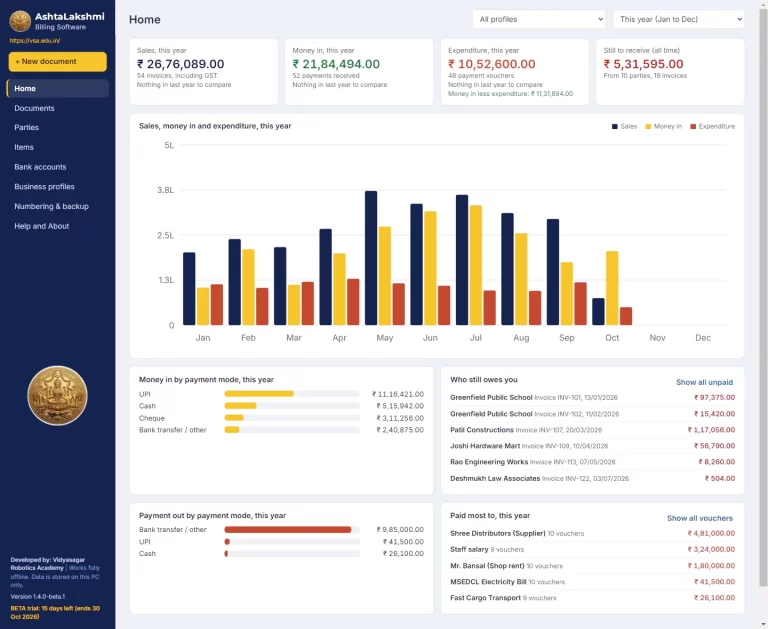The width and height of the screenshot is (768, 629).
Task: Select Home in the sidebar
Action: pos(57,88)
